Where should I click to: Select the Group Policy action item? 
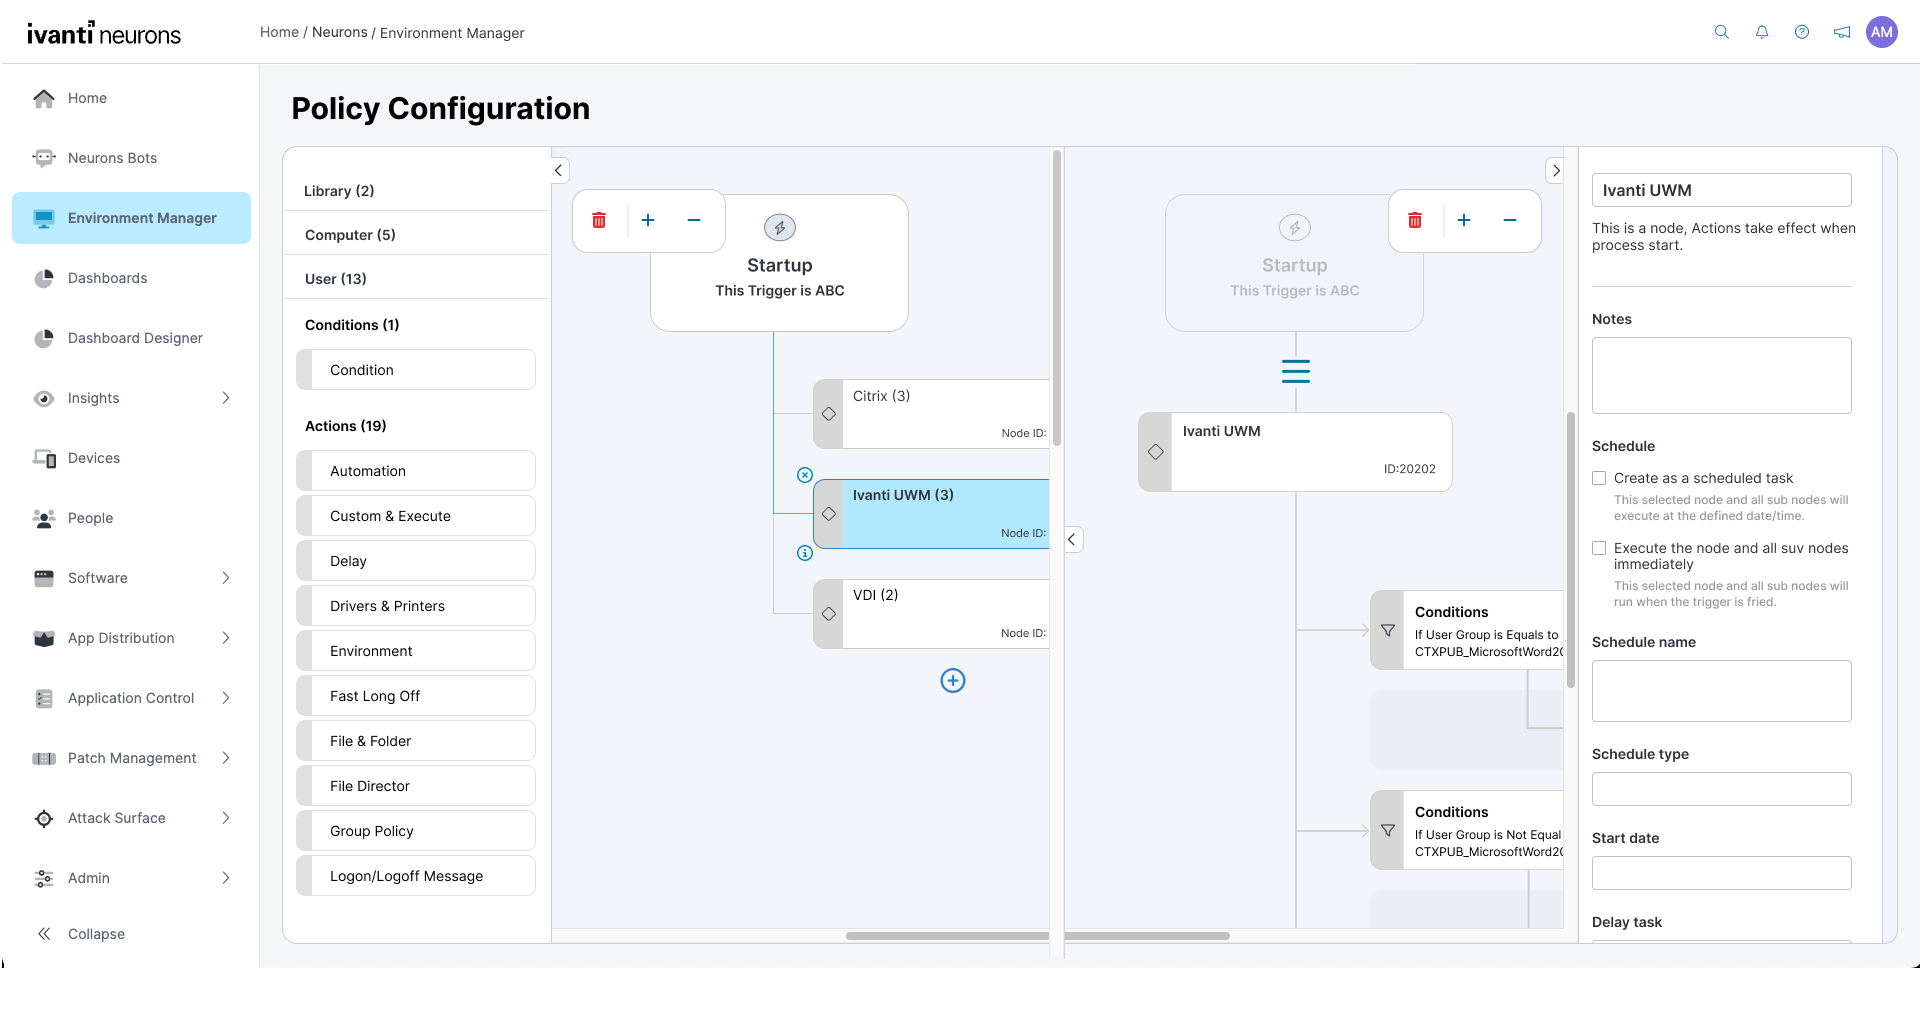pyautogui.click(x=416, y=831)
